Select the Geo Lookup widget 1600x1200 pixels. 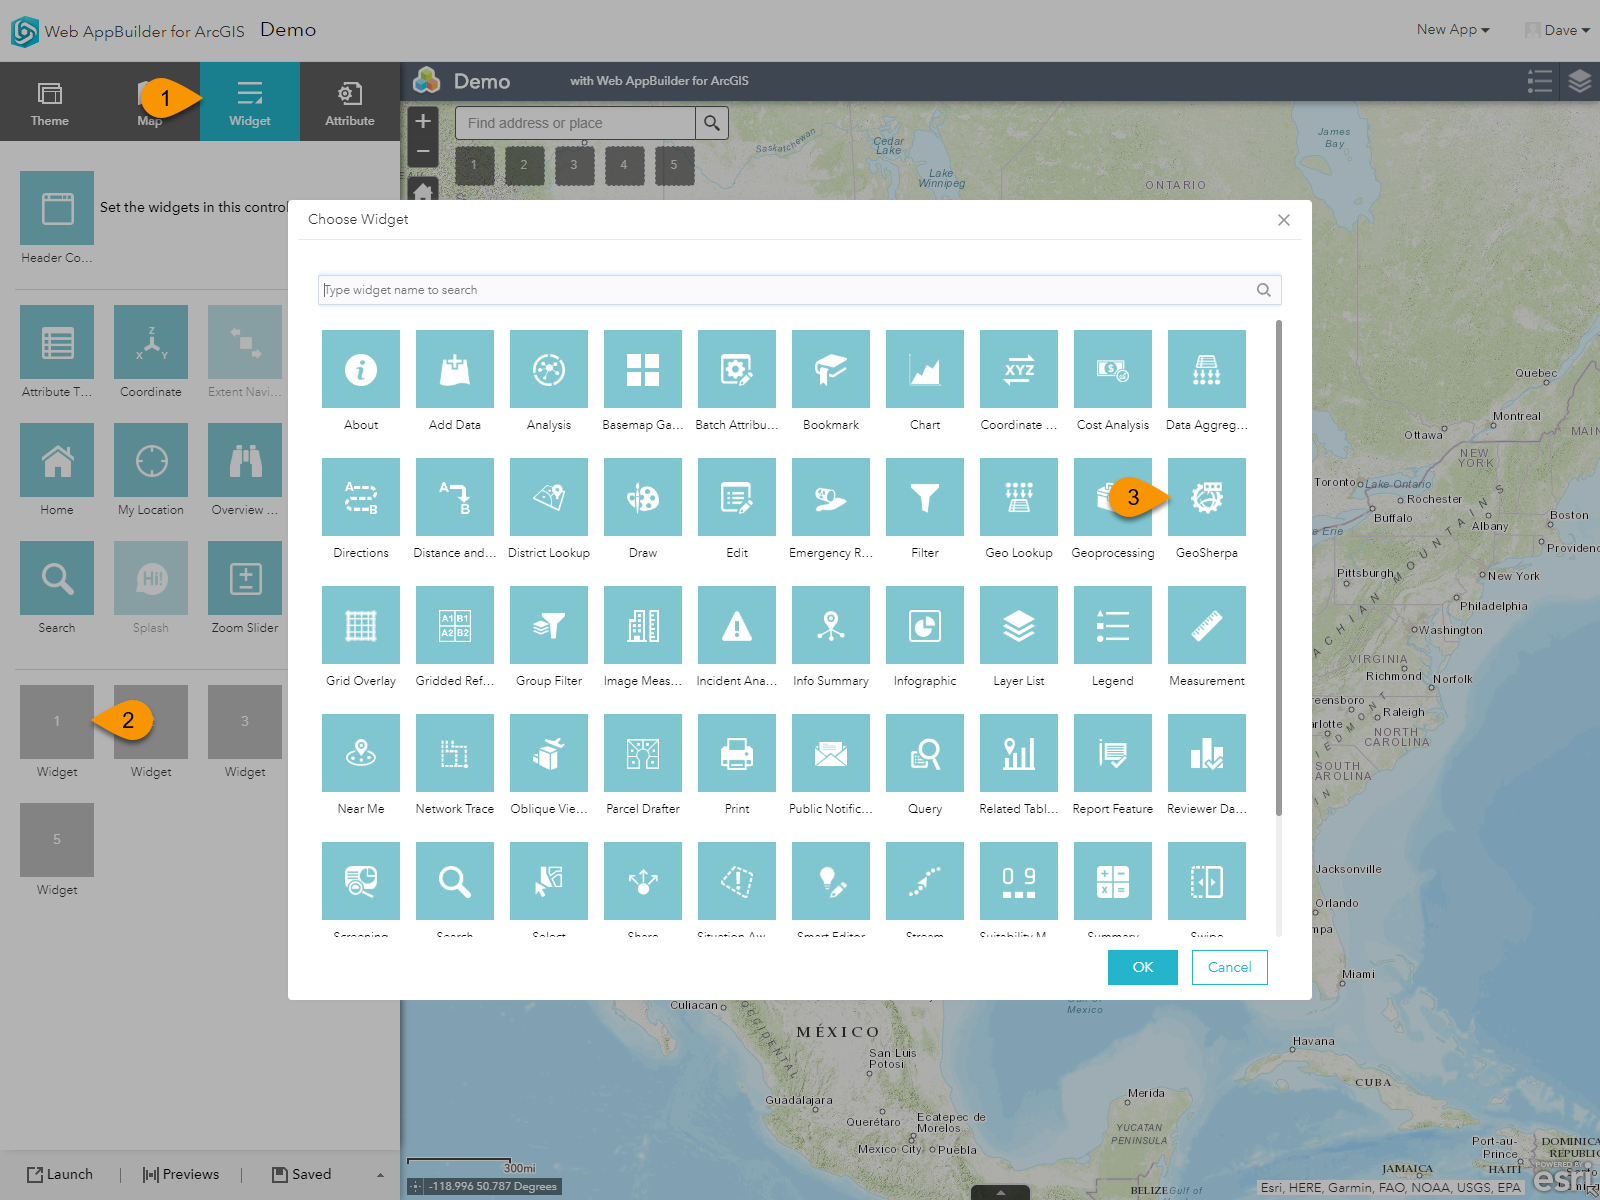pos(1019,497)
